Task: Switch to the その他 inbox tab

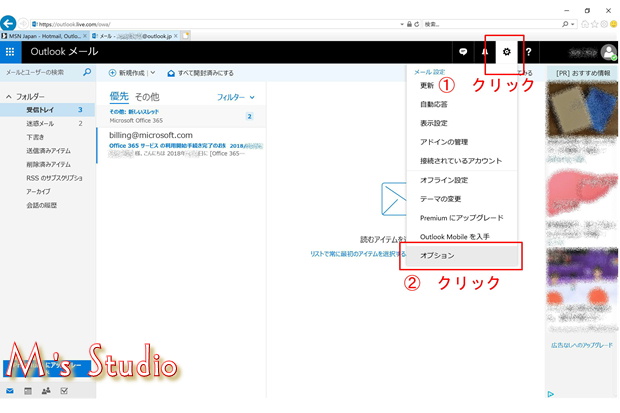Action: [x=147, y=97]
